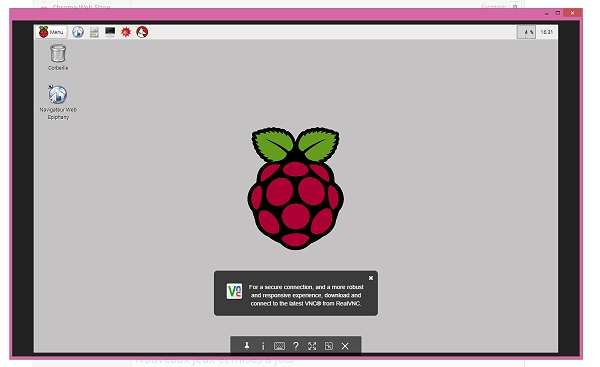
Task: Open the File Manager from the panel
Action: coord(94,32)
